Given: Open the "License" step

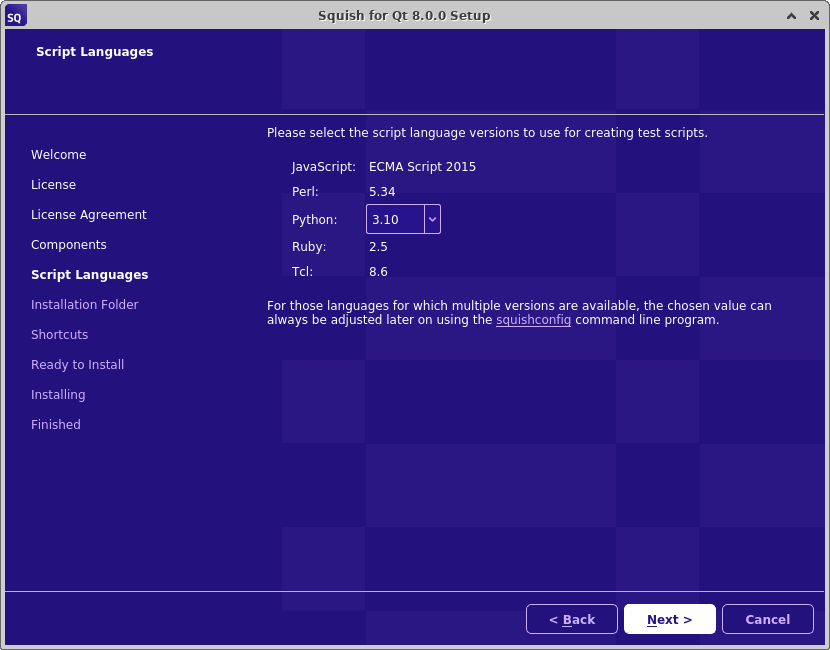Looking at the screenshot, I should (53, 184).
